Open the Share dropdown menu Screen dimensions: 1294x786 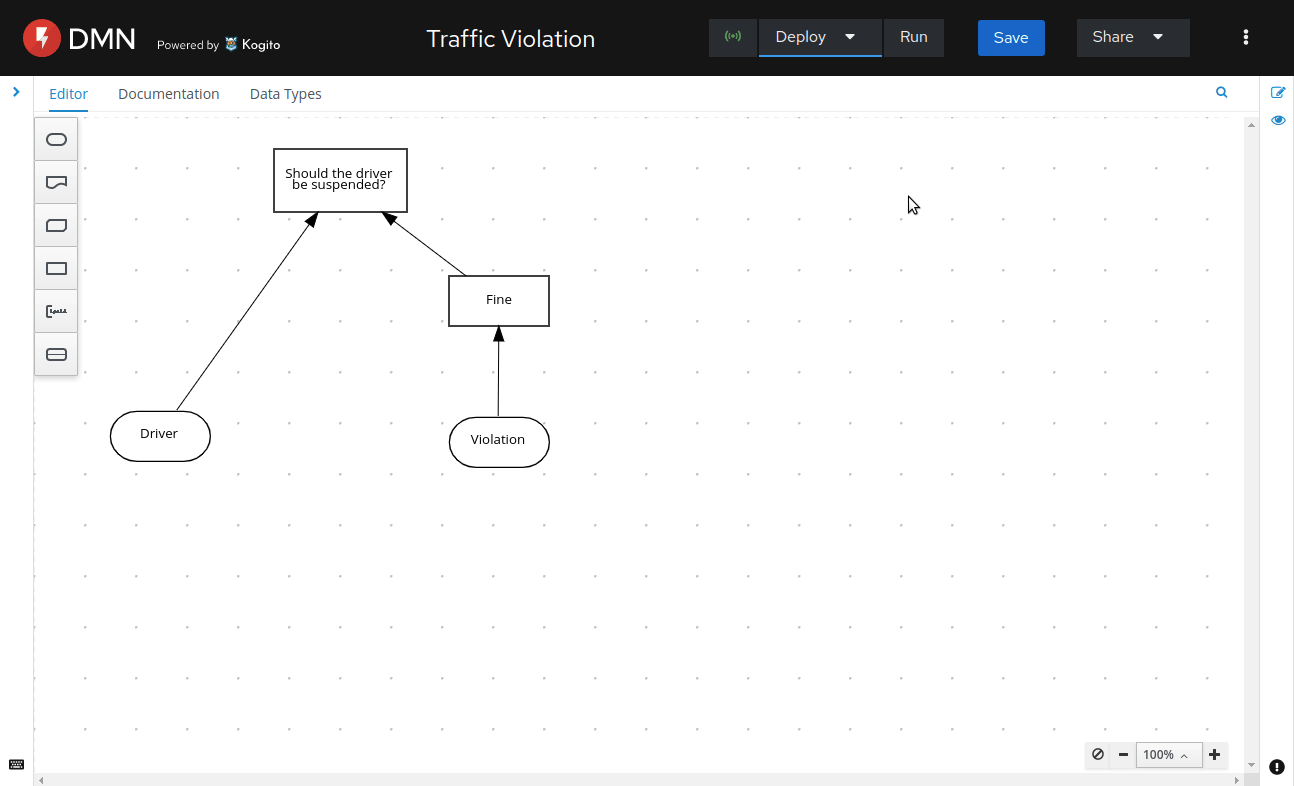coord(1132,37)
